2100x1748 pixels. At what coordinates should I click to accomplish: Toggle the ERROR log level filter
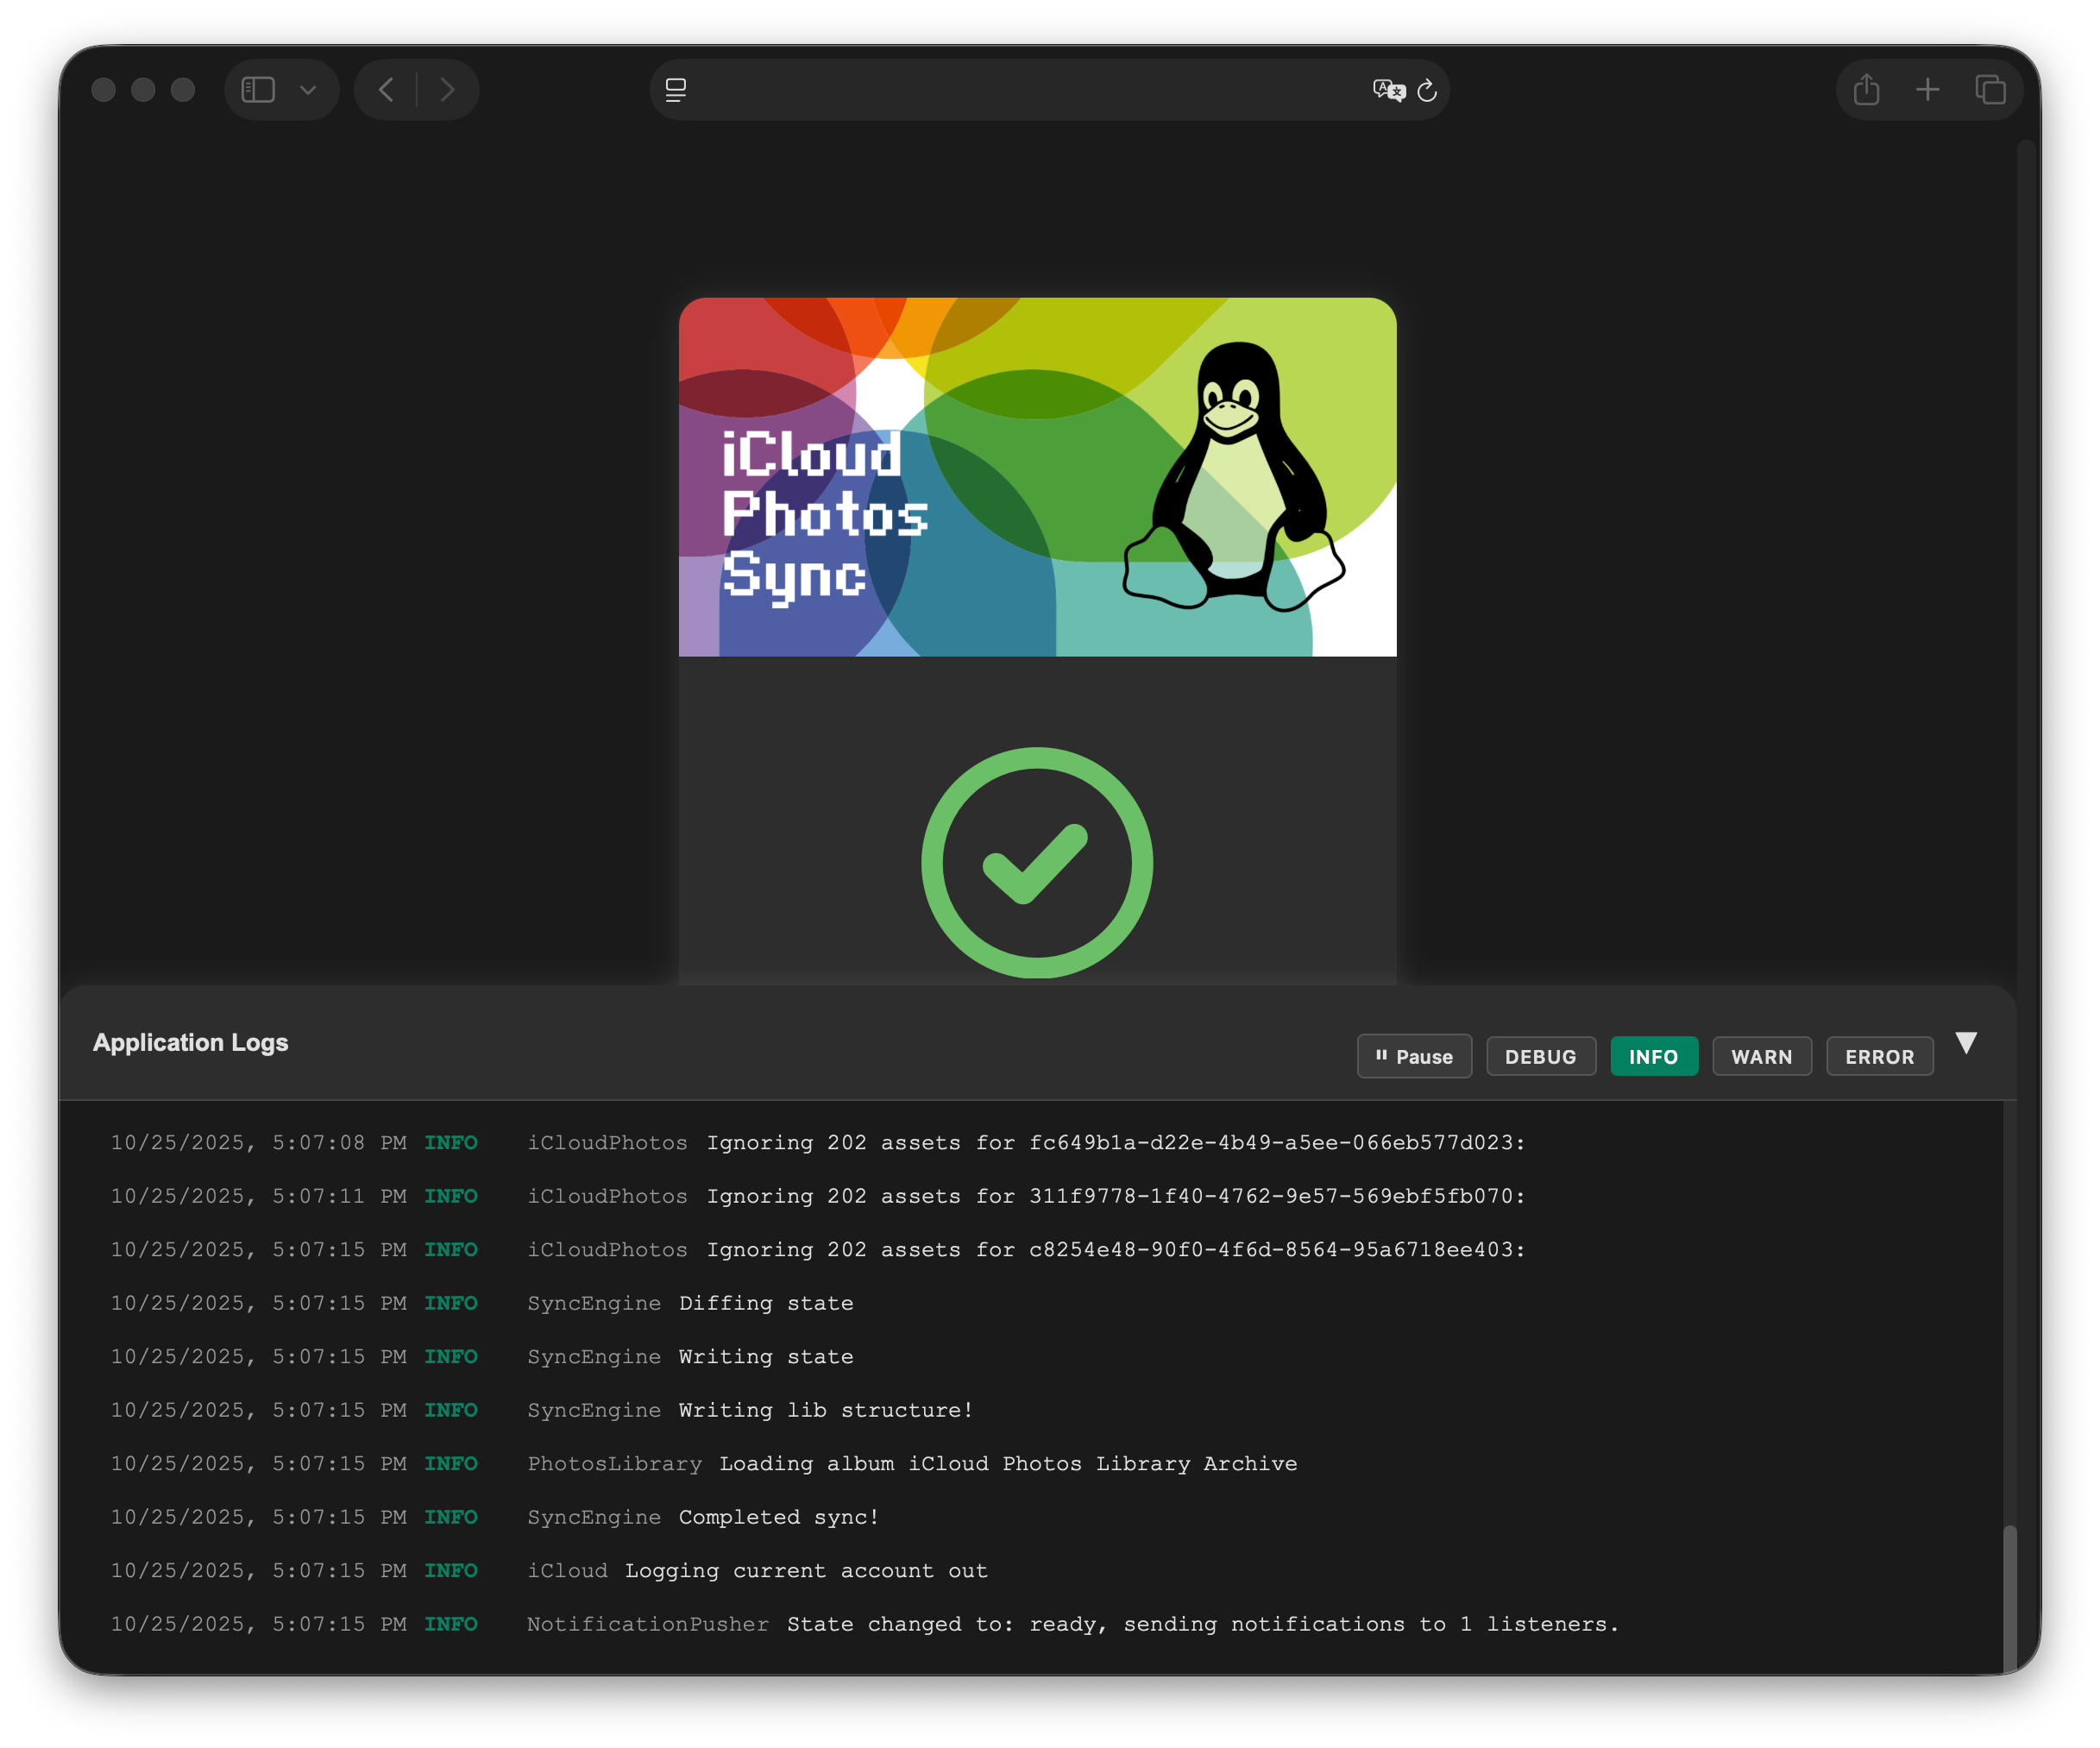pos(1879,1056)
